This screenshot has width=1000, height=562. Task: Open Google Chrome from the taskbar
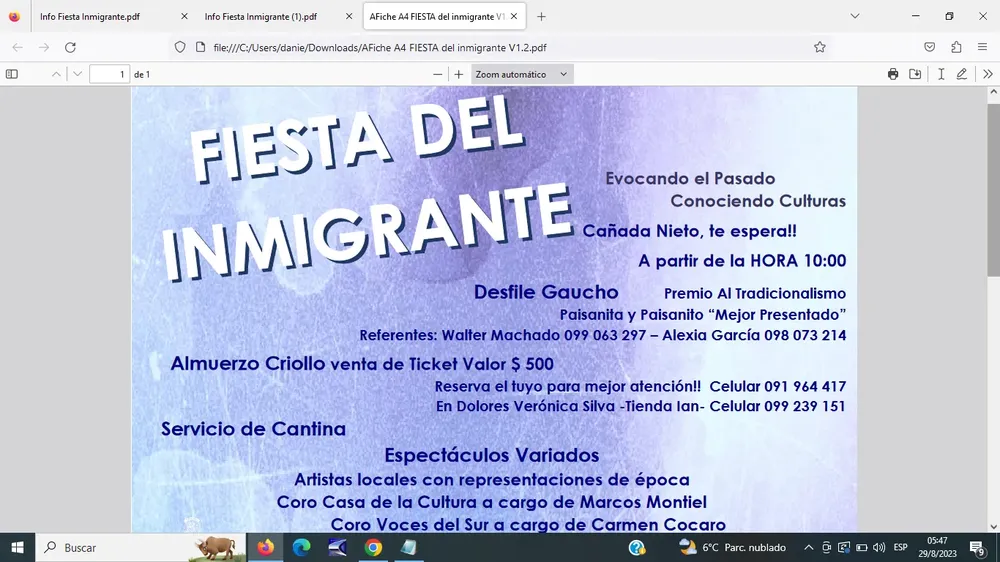coord(373,547)
